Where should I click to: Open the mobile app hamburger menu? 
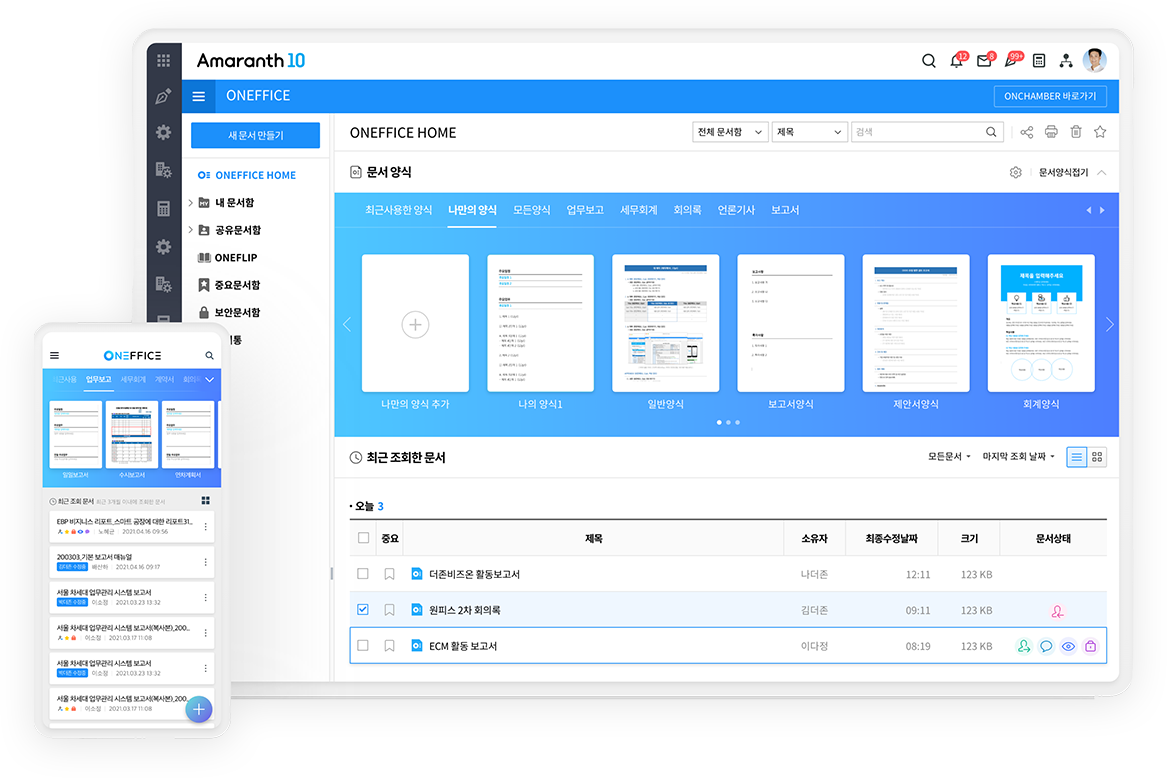point(54,355)
